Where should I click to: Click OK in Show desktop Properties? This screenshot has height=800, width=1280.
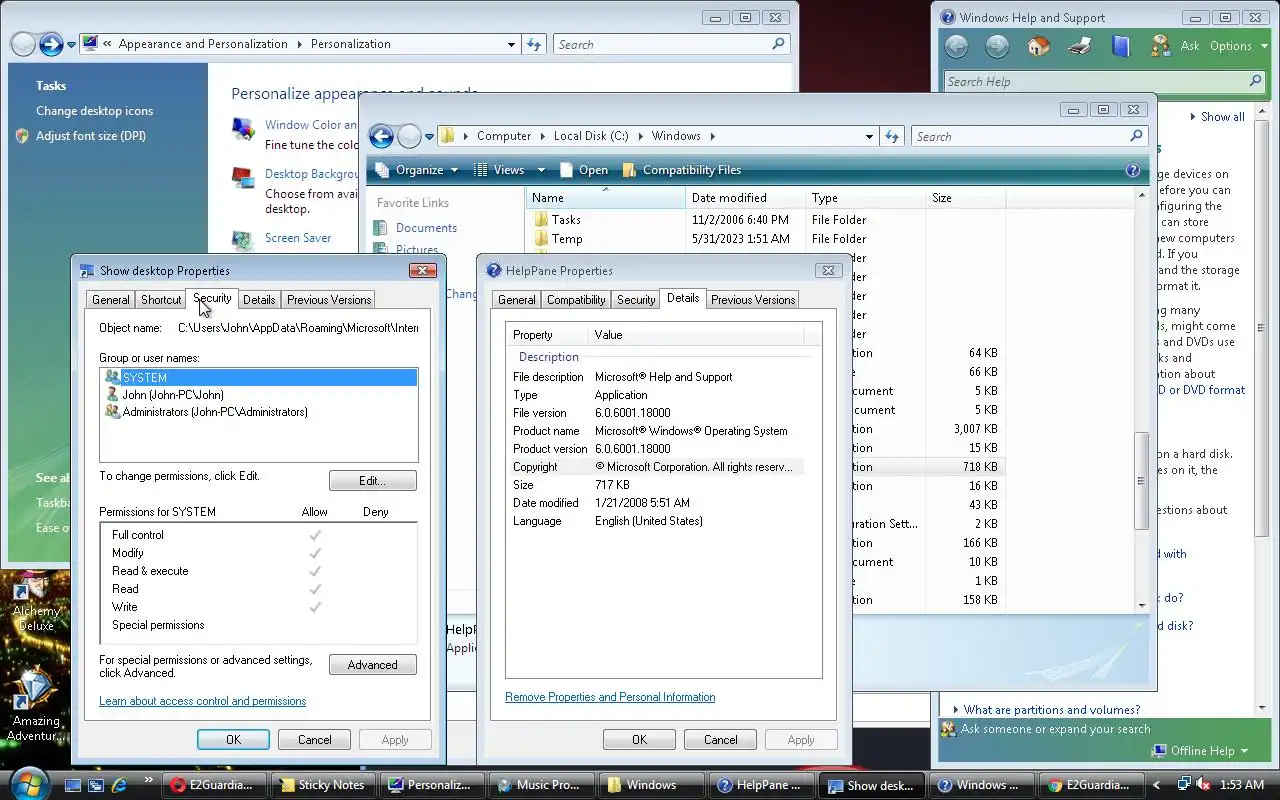click(x=233, y=740)
